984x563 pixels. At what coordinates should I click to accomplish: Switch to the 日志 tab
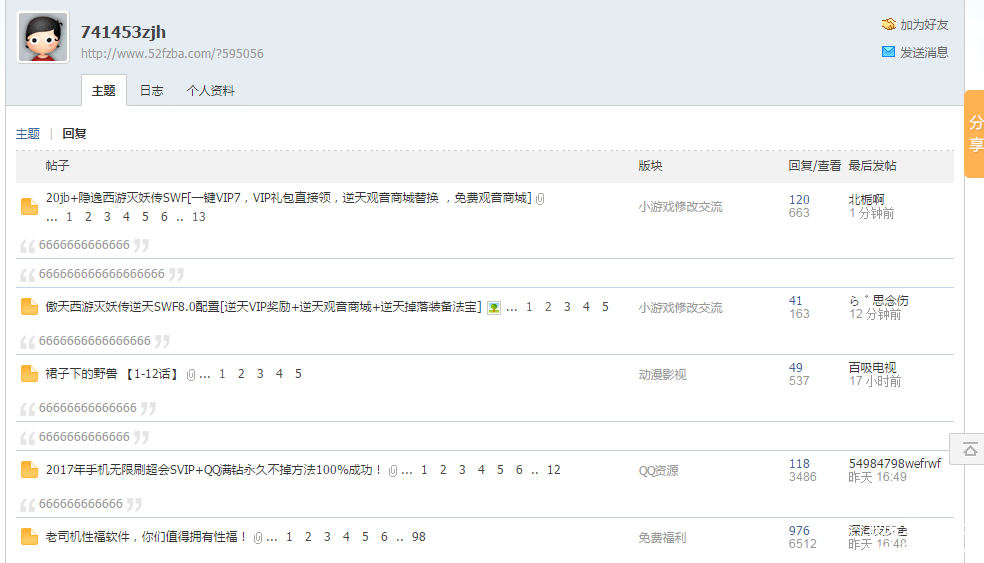151,90
